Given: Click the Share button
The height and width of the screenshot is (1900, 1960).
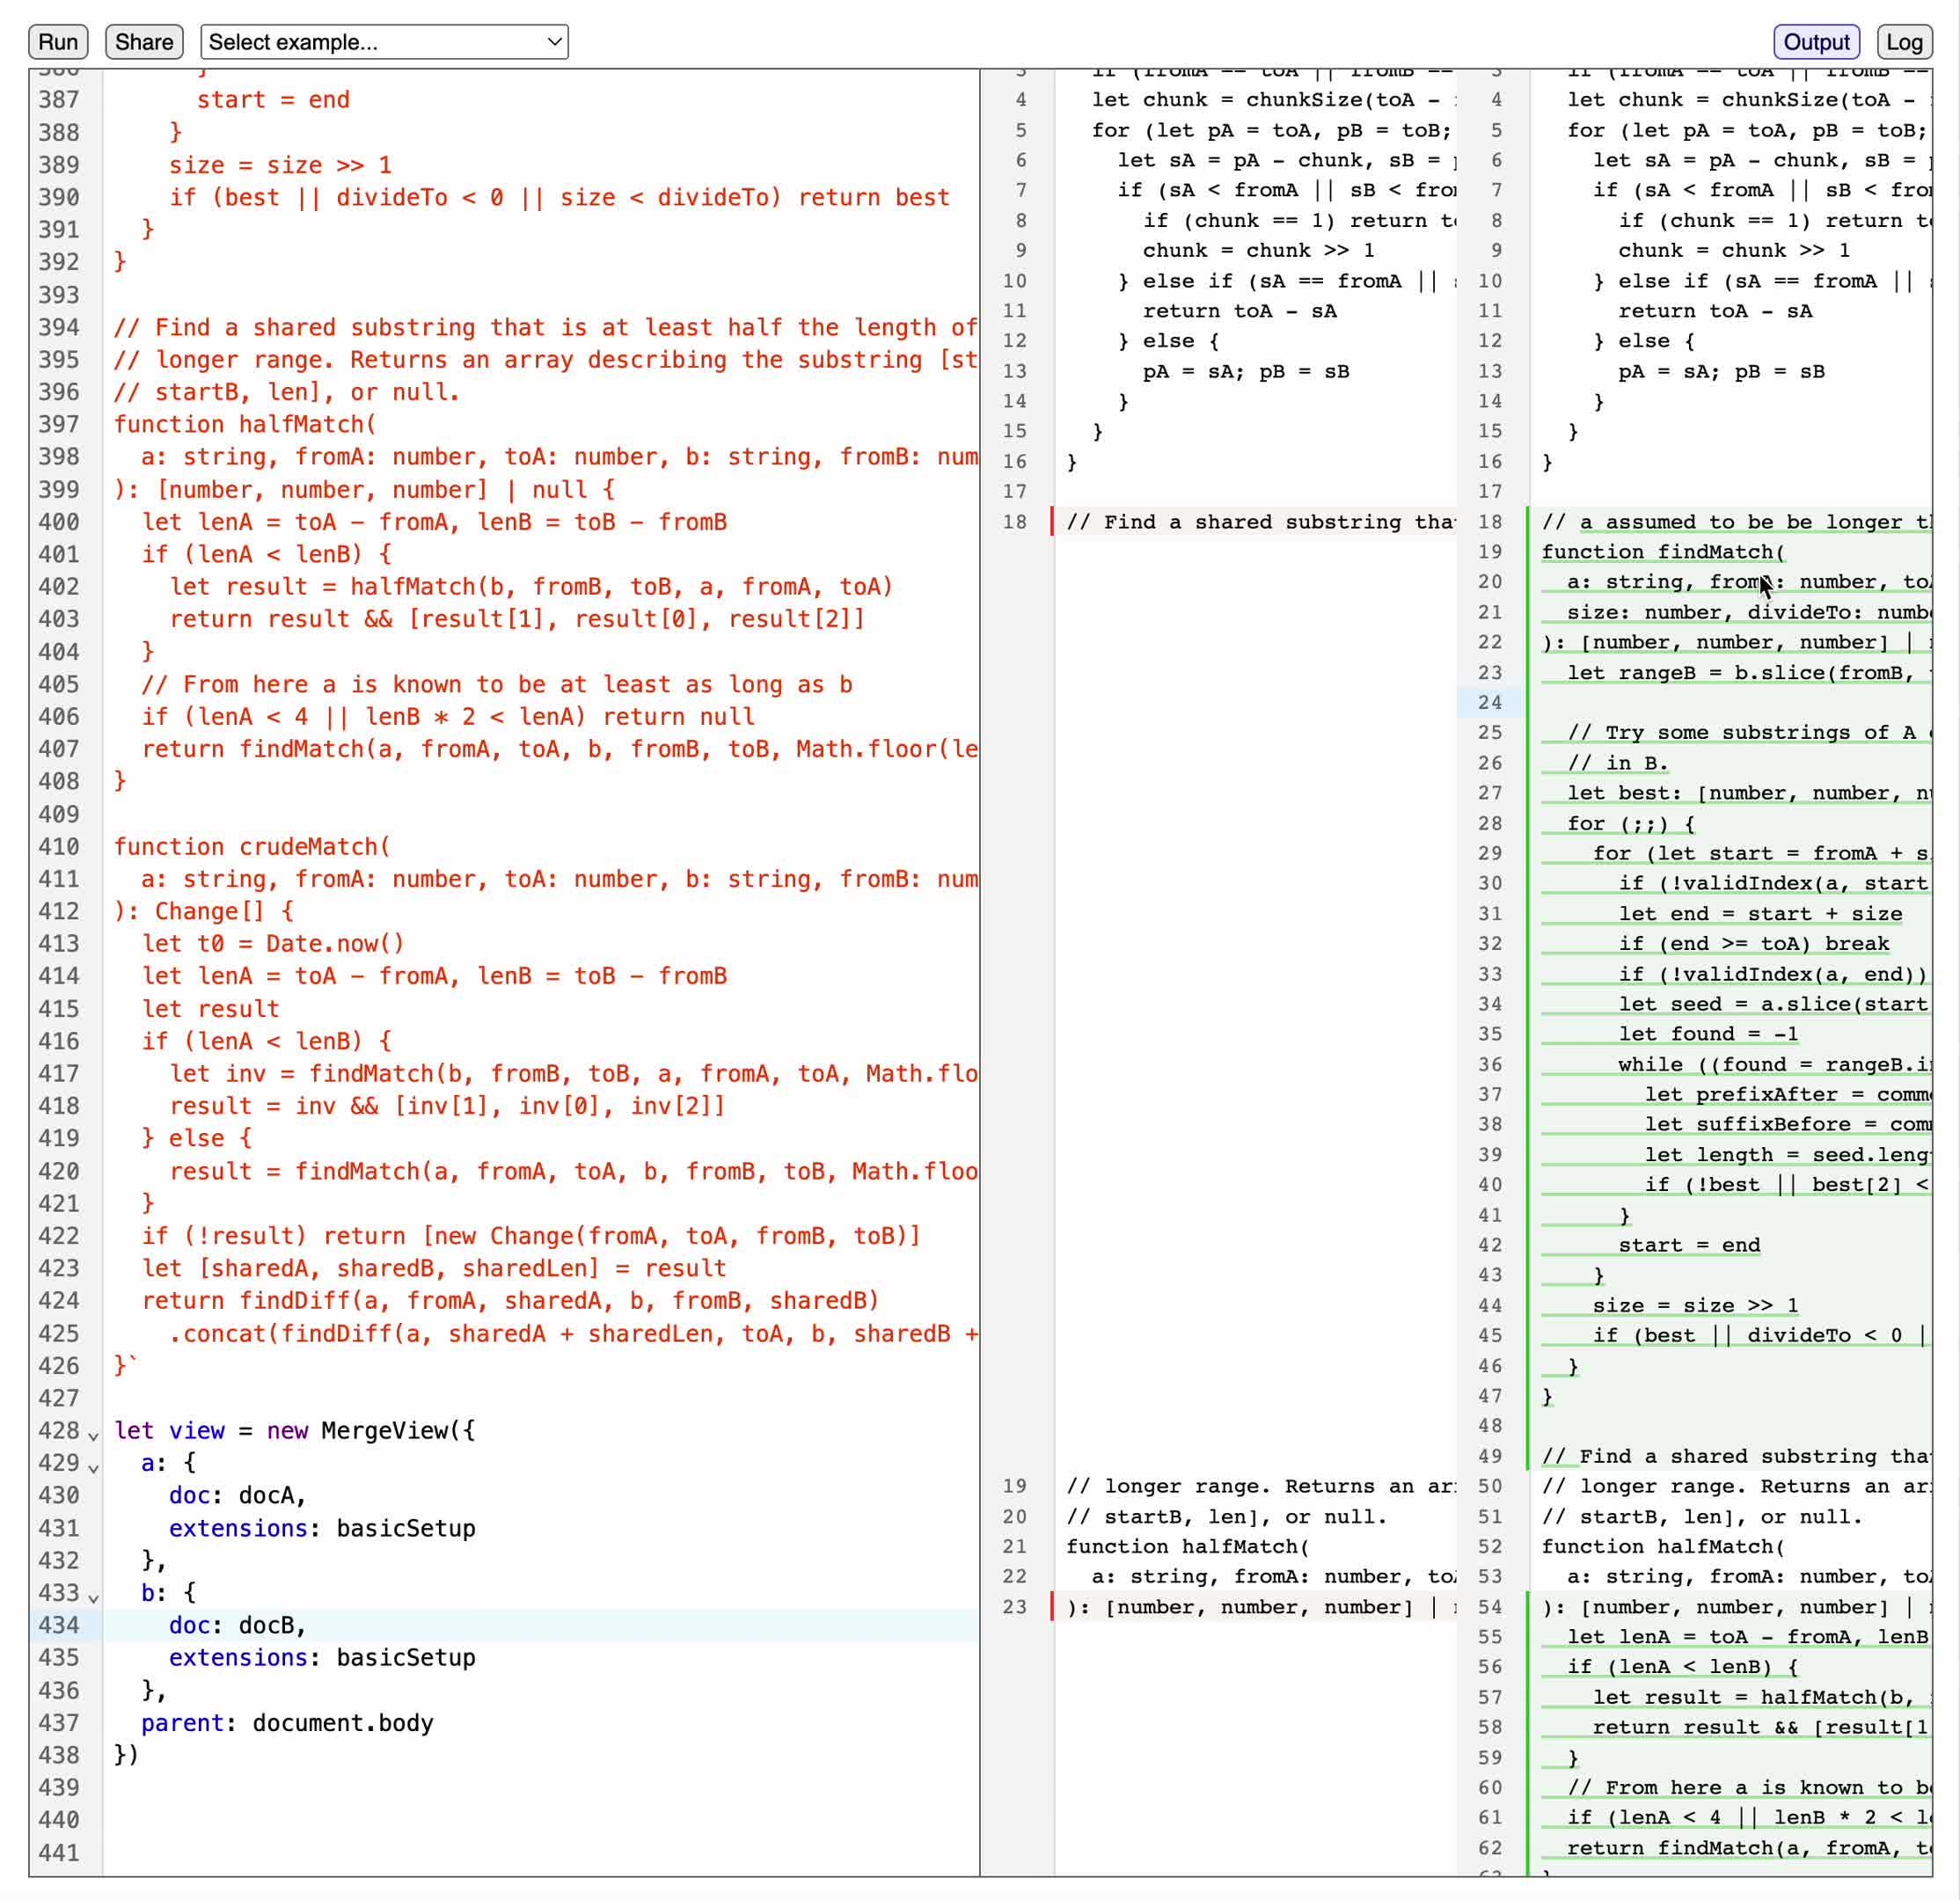Looking at the screenshot, I should pyautogui.click(x=144, y=42).
